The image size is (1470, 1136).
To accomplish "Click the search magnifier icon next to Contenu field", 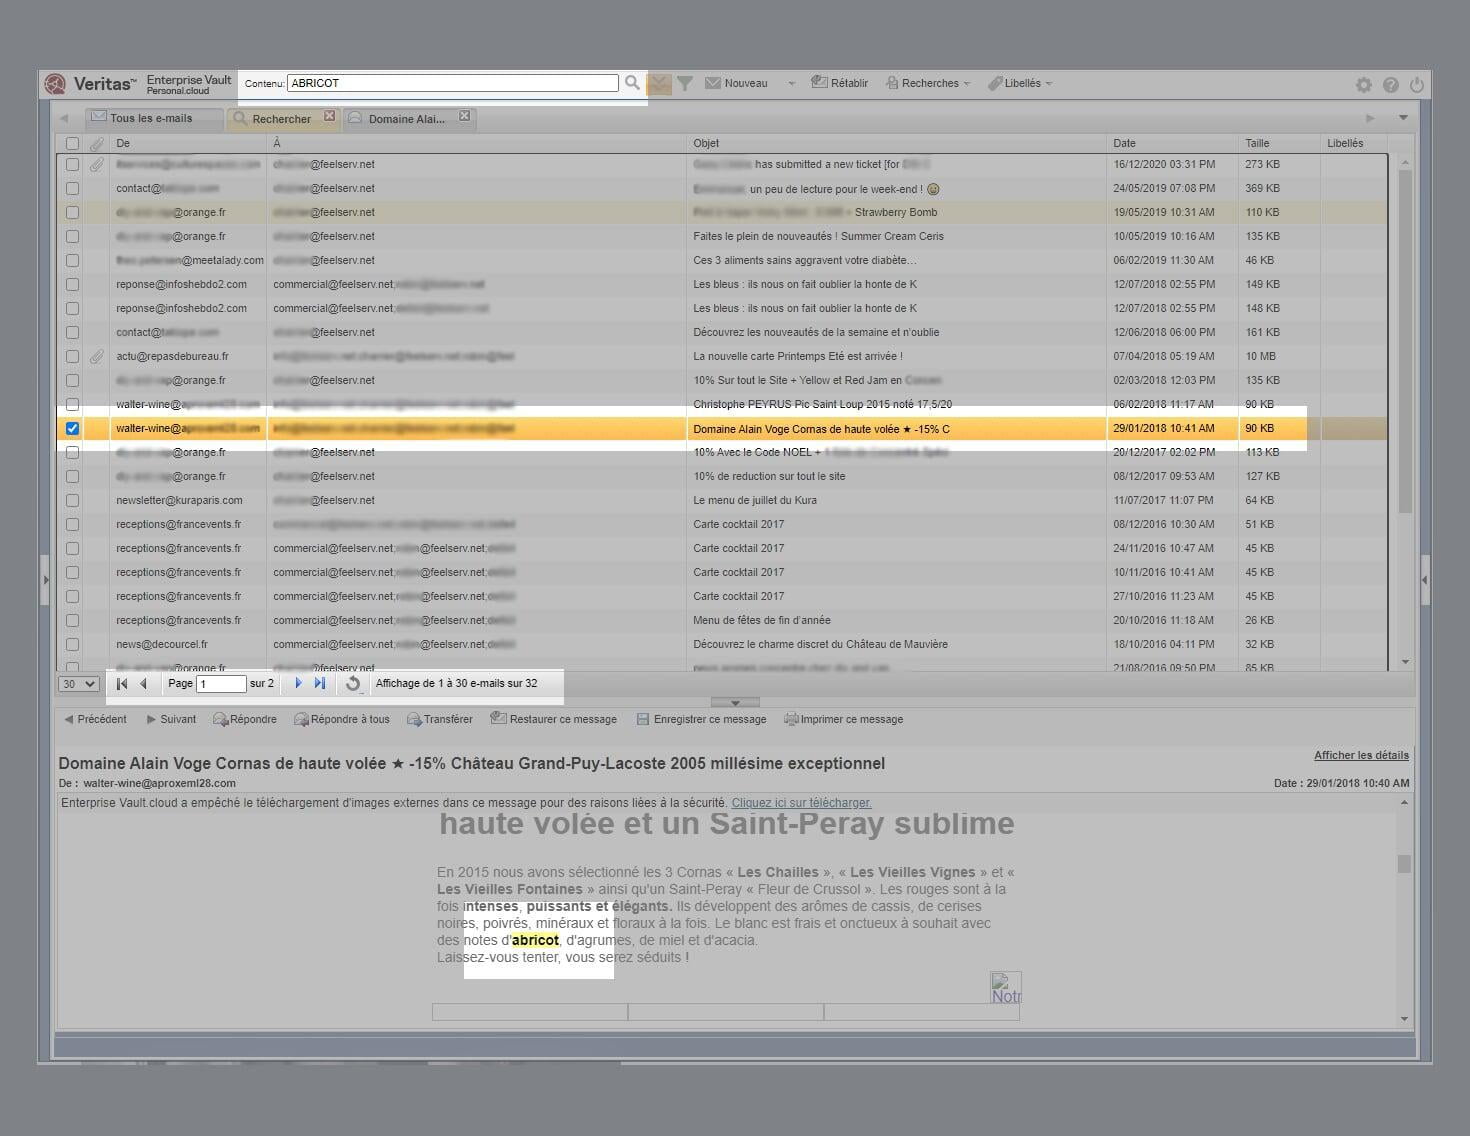I will pyautogui.click(x=632, y=83).
